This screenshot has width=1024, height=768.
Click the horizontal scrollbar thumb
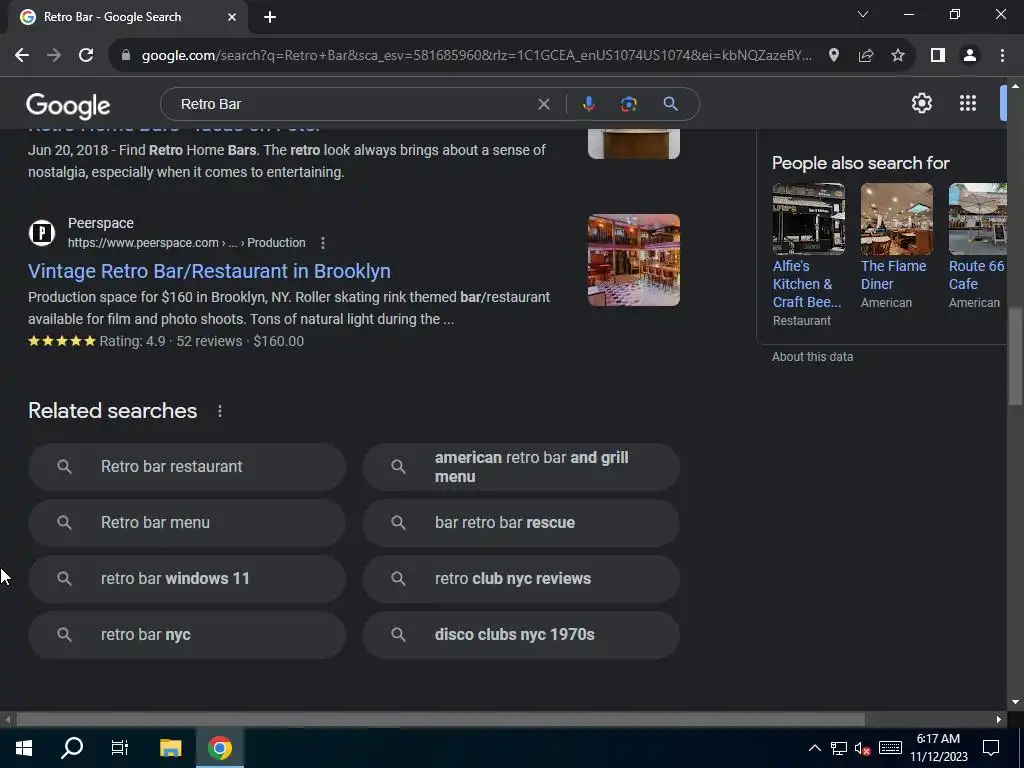coord(440,720)
